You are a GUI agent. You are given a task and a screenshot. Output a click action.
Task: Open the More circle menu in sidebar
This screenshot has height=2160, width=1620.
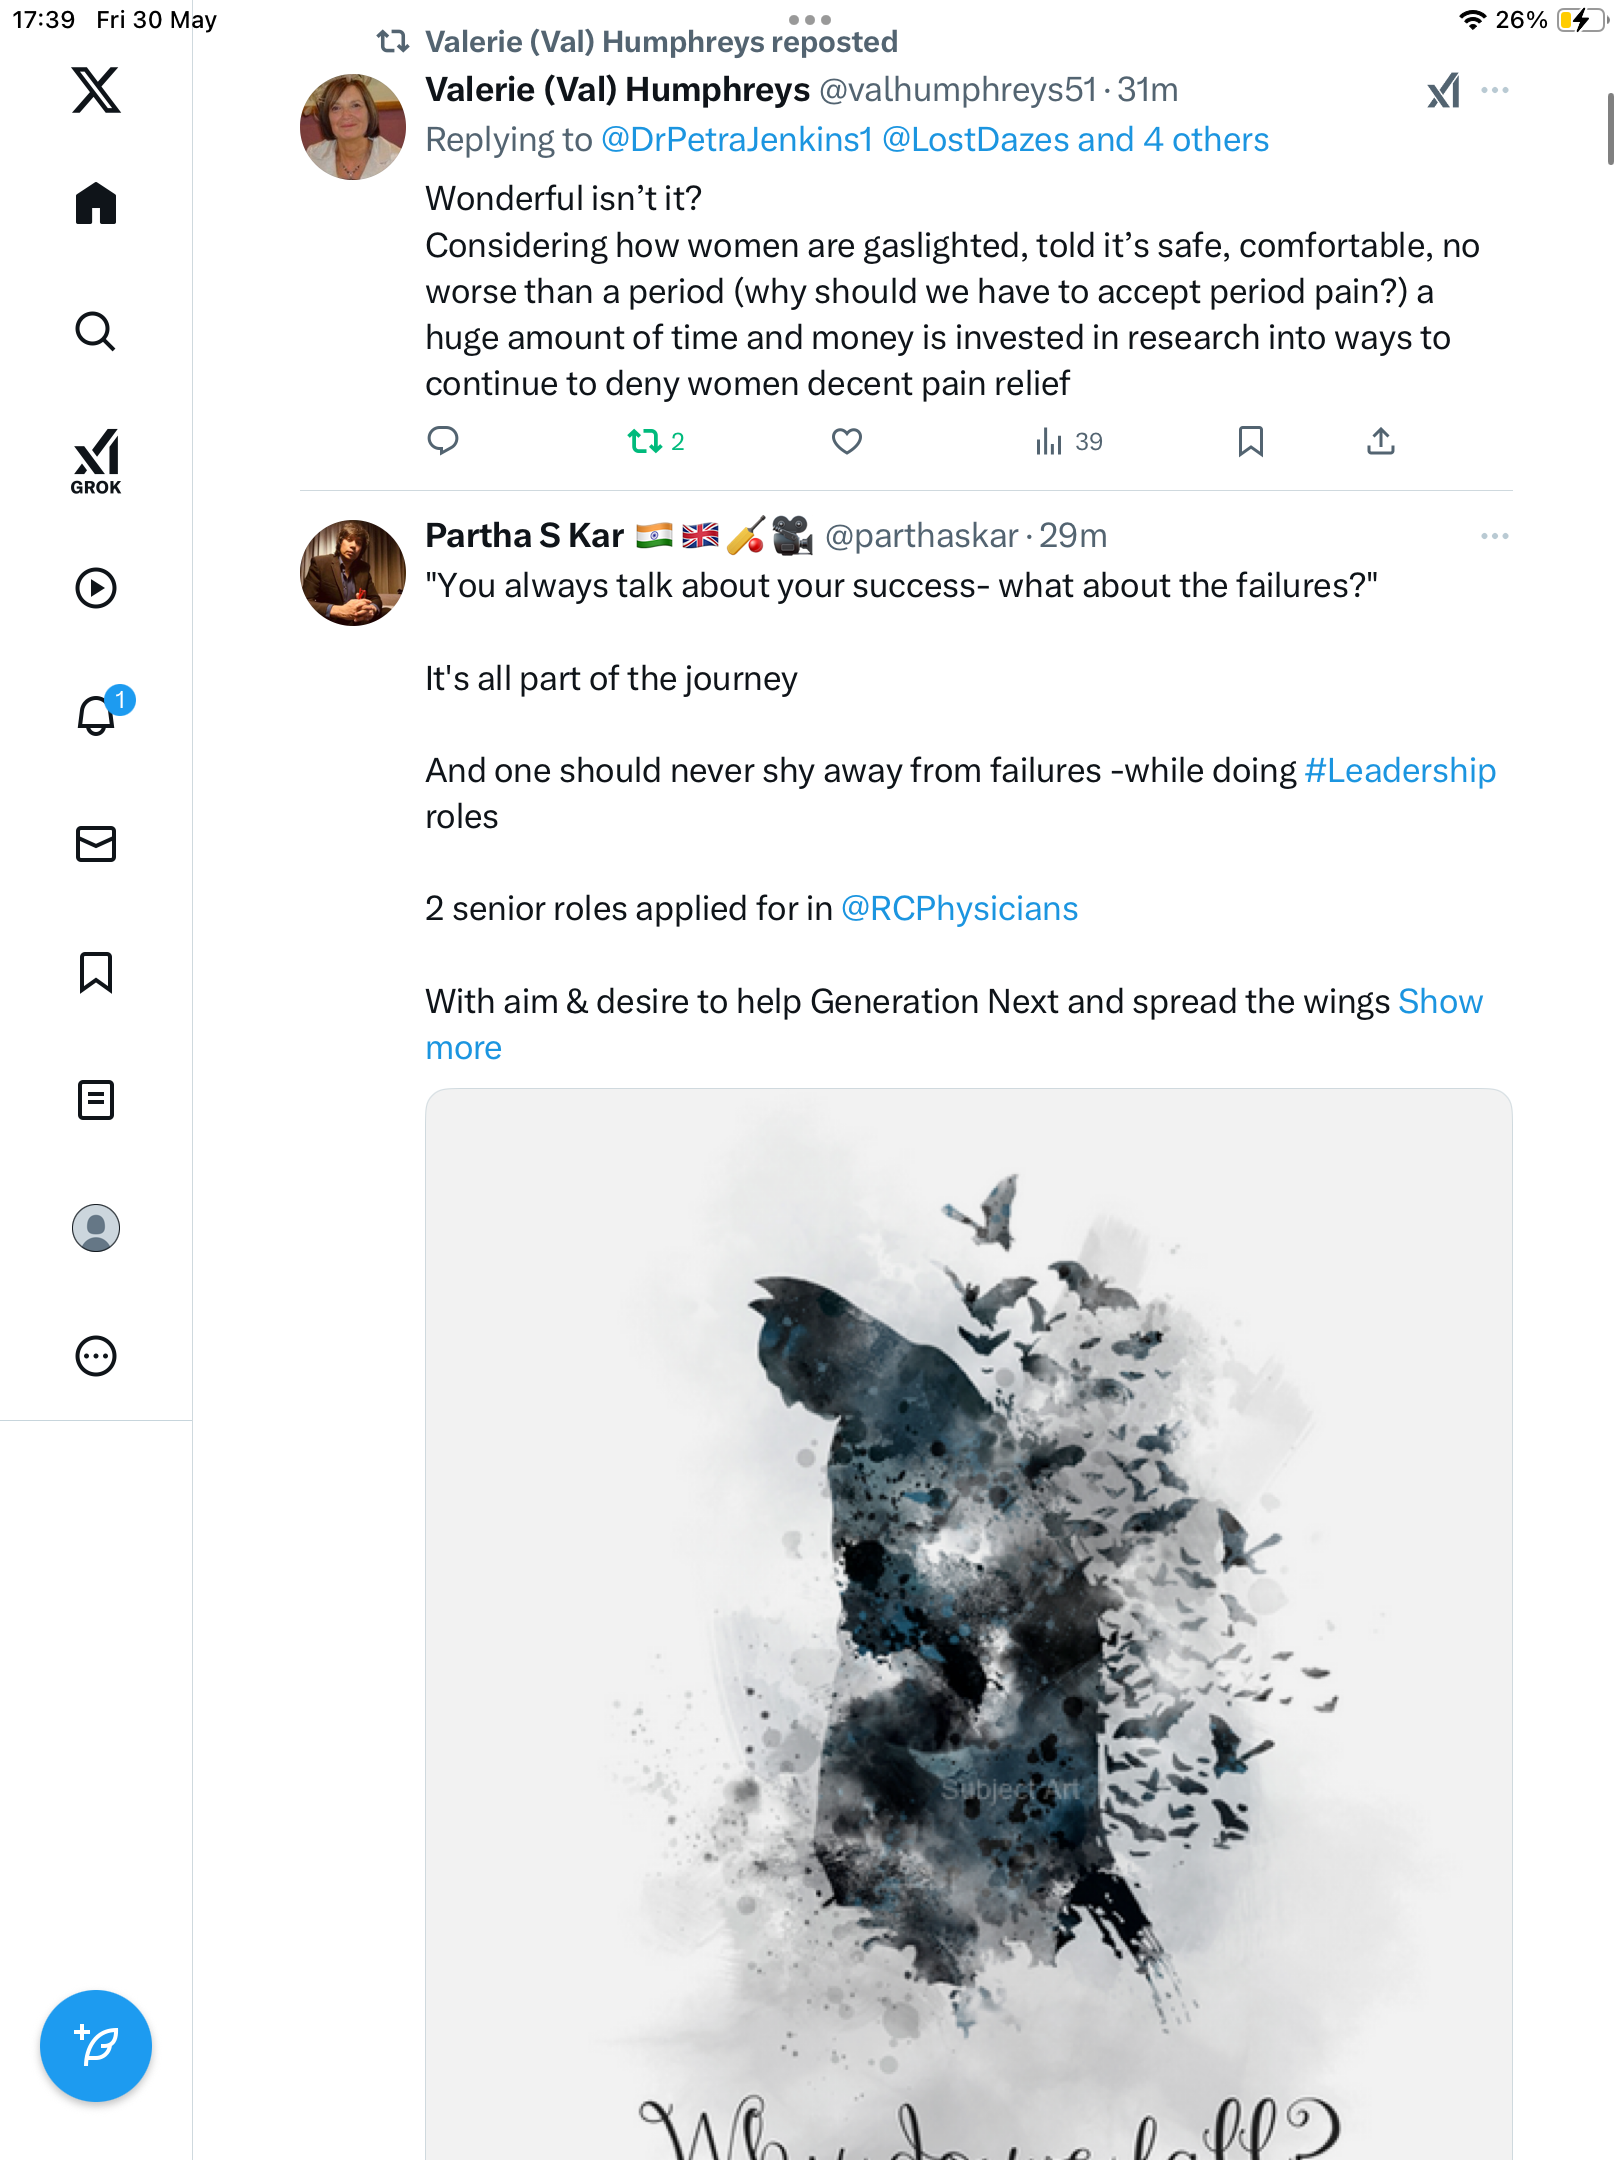click(96, 1356)
